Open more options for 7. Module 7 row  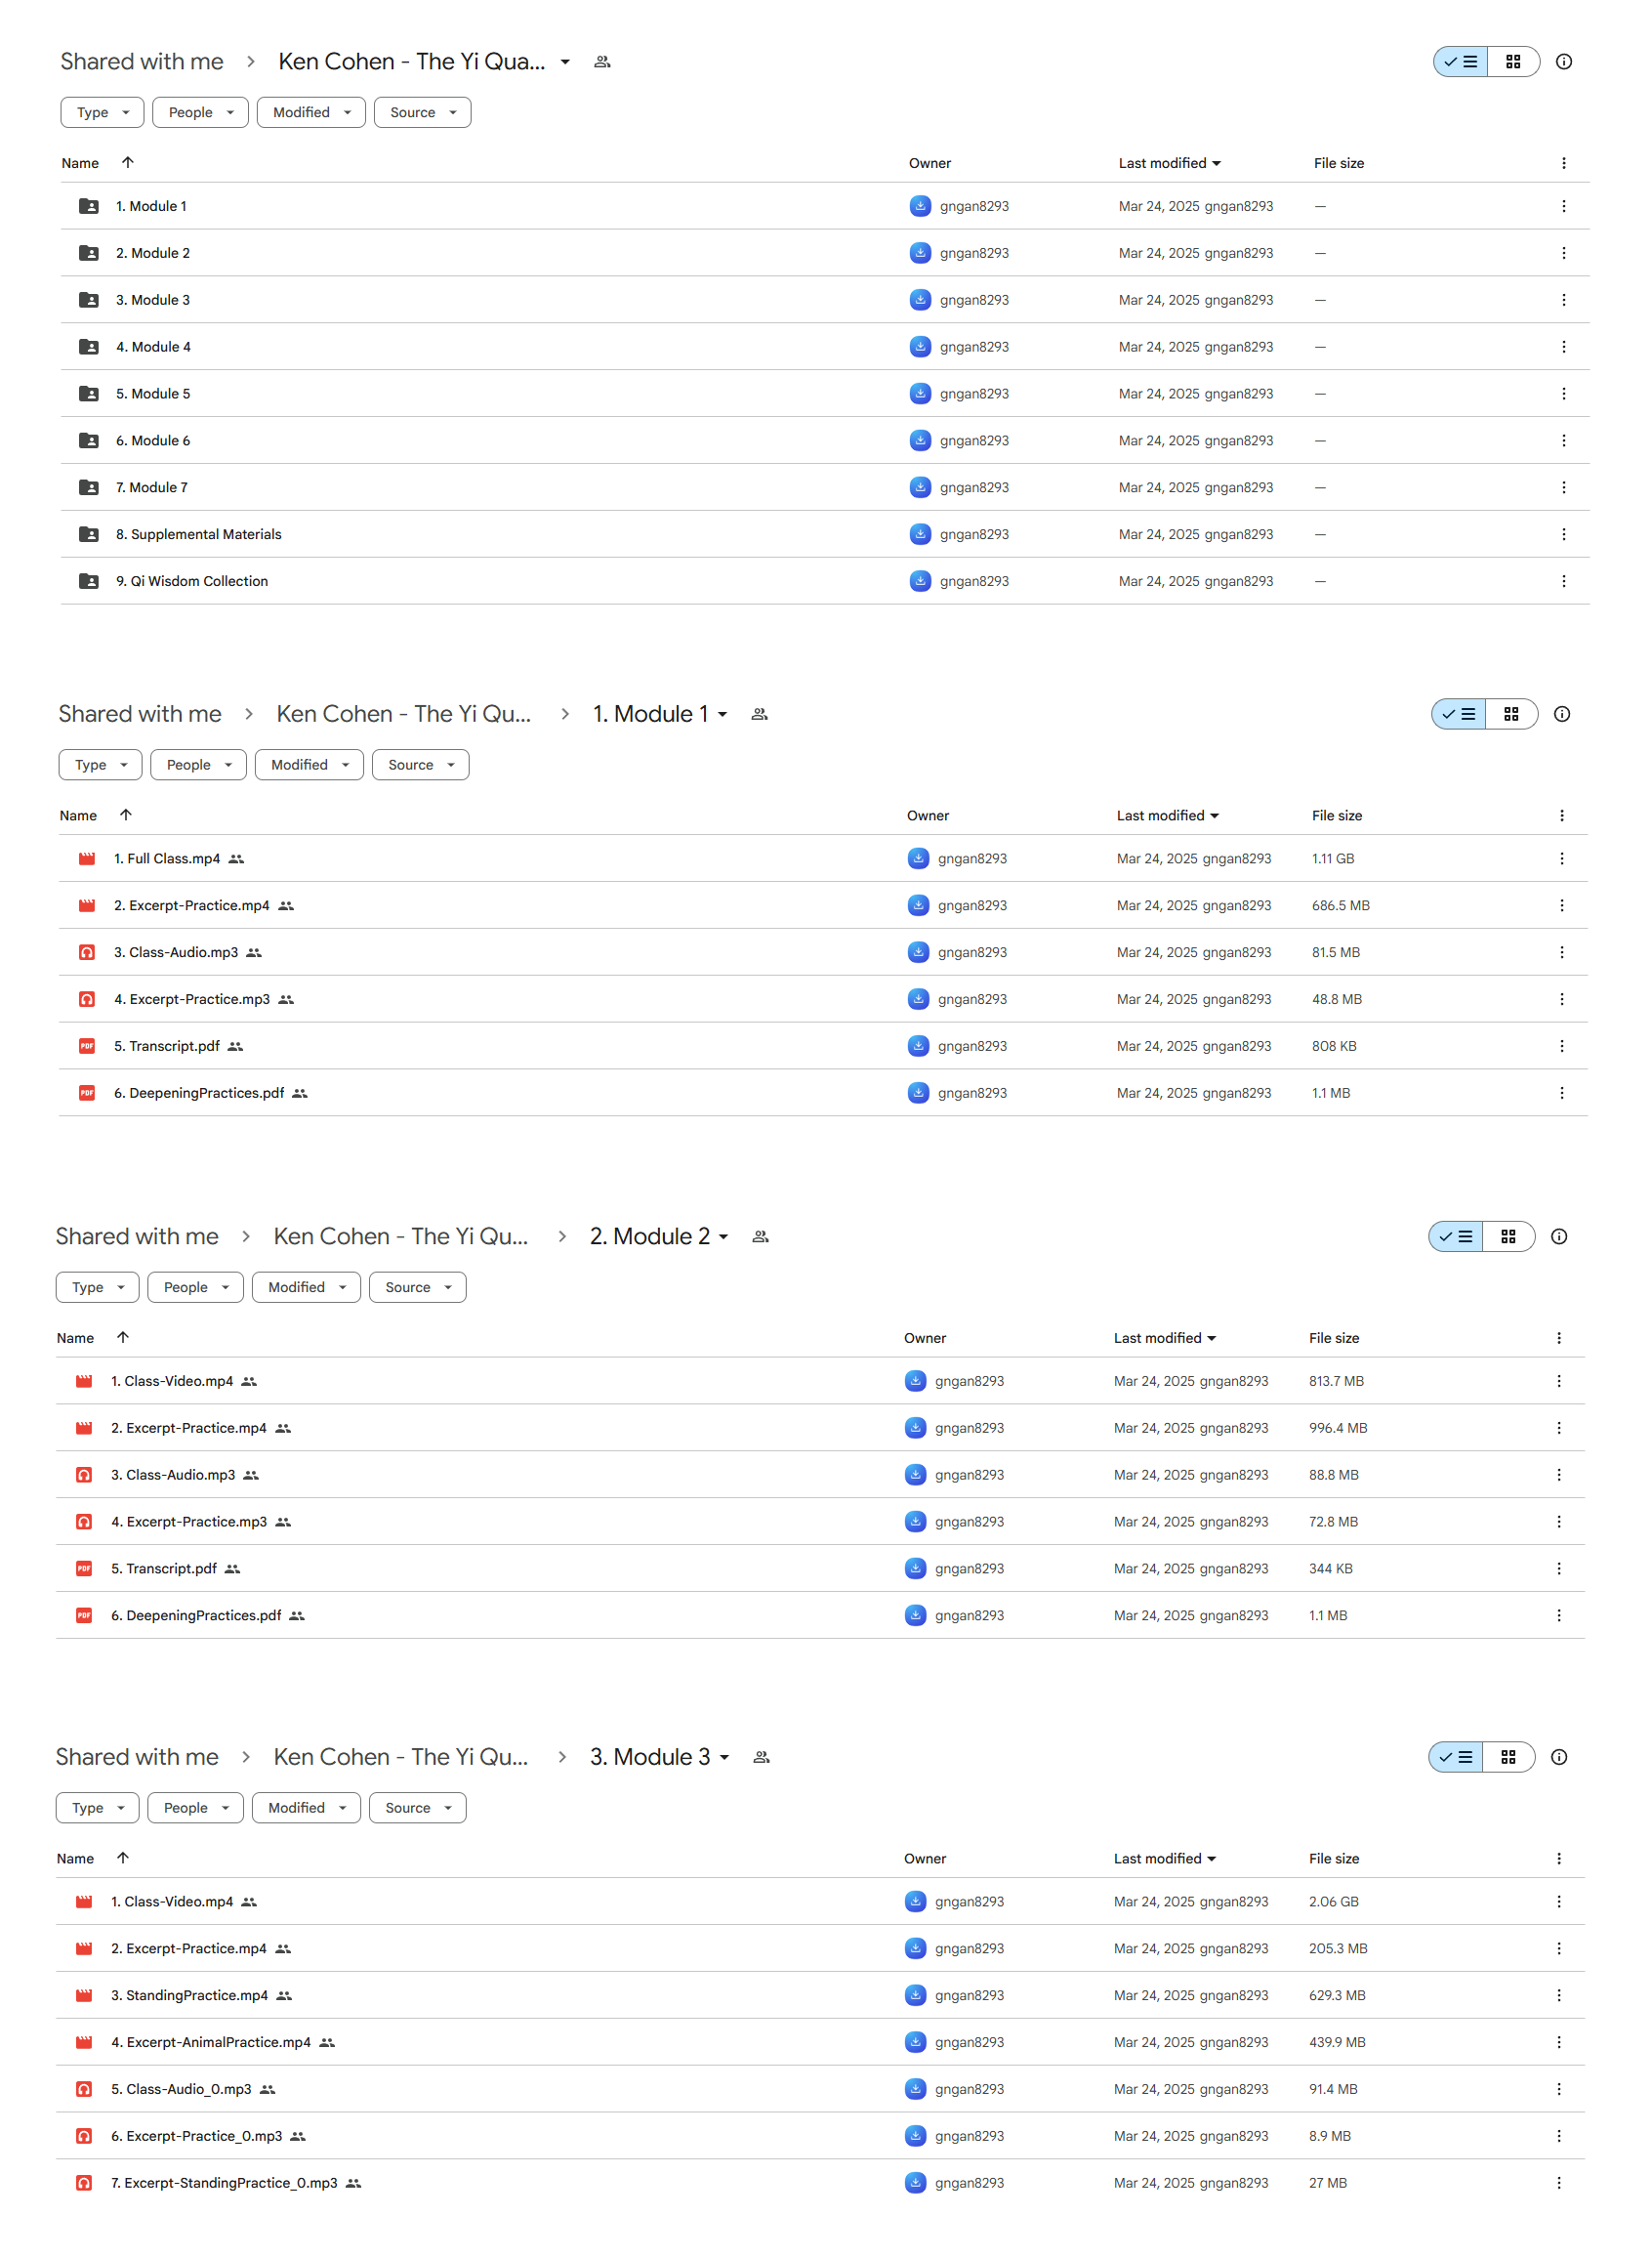click(x=1564, y=487)
